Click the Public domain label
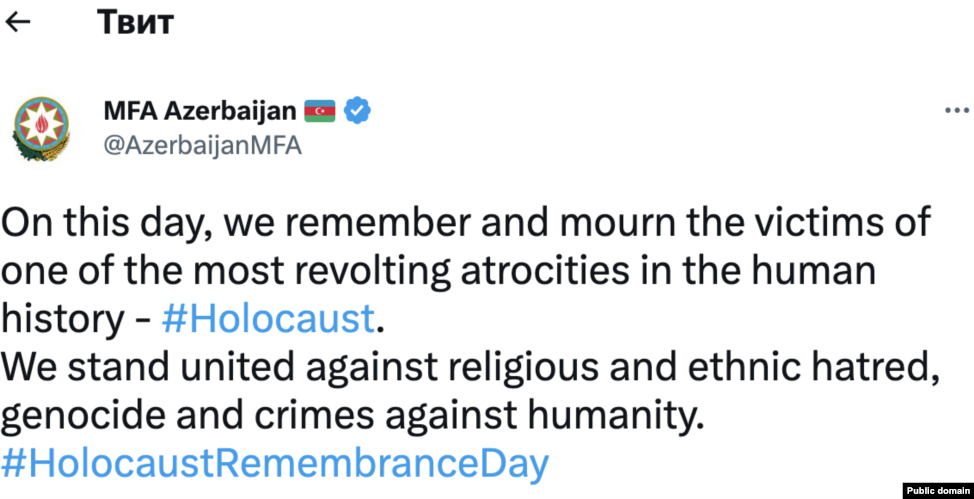The height and width of the screenshot is (499, 974). click(x=937, y=490)
